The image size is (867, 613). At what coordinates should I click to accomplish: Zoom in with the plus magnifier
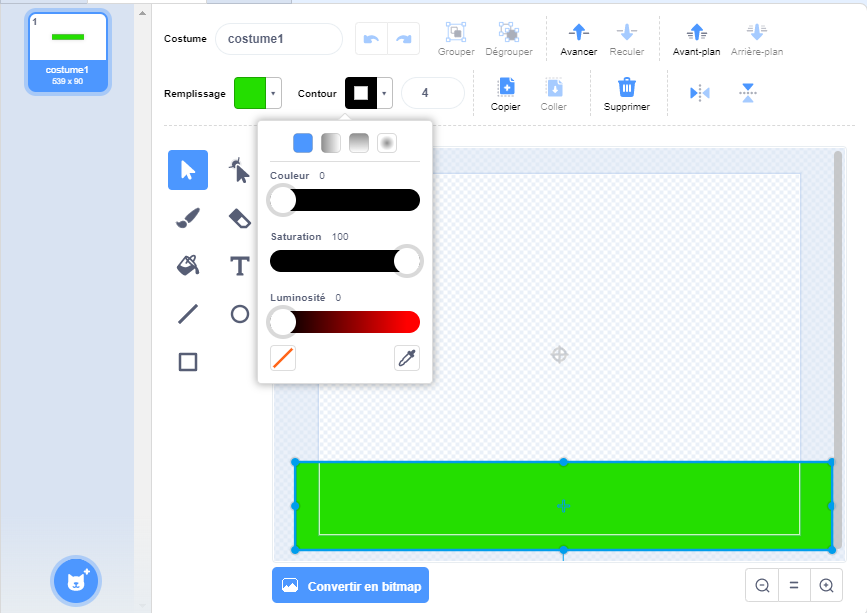[x=826, y=585]
